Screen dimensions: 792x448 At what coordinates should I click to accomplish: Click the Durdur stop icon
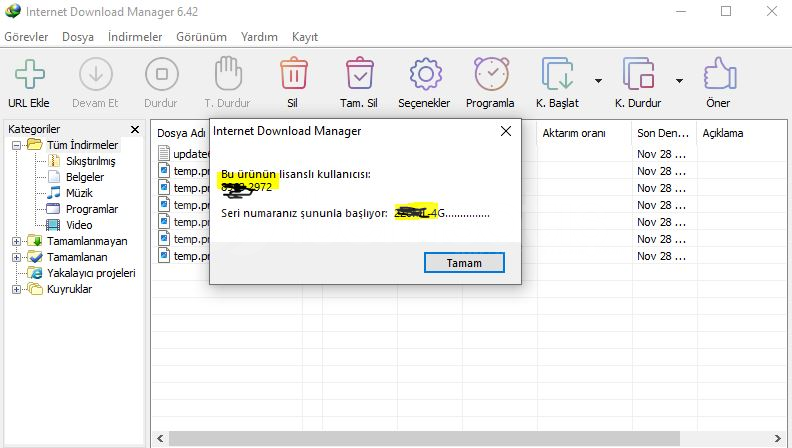[x=162, y=74]
